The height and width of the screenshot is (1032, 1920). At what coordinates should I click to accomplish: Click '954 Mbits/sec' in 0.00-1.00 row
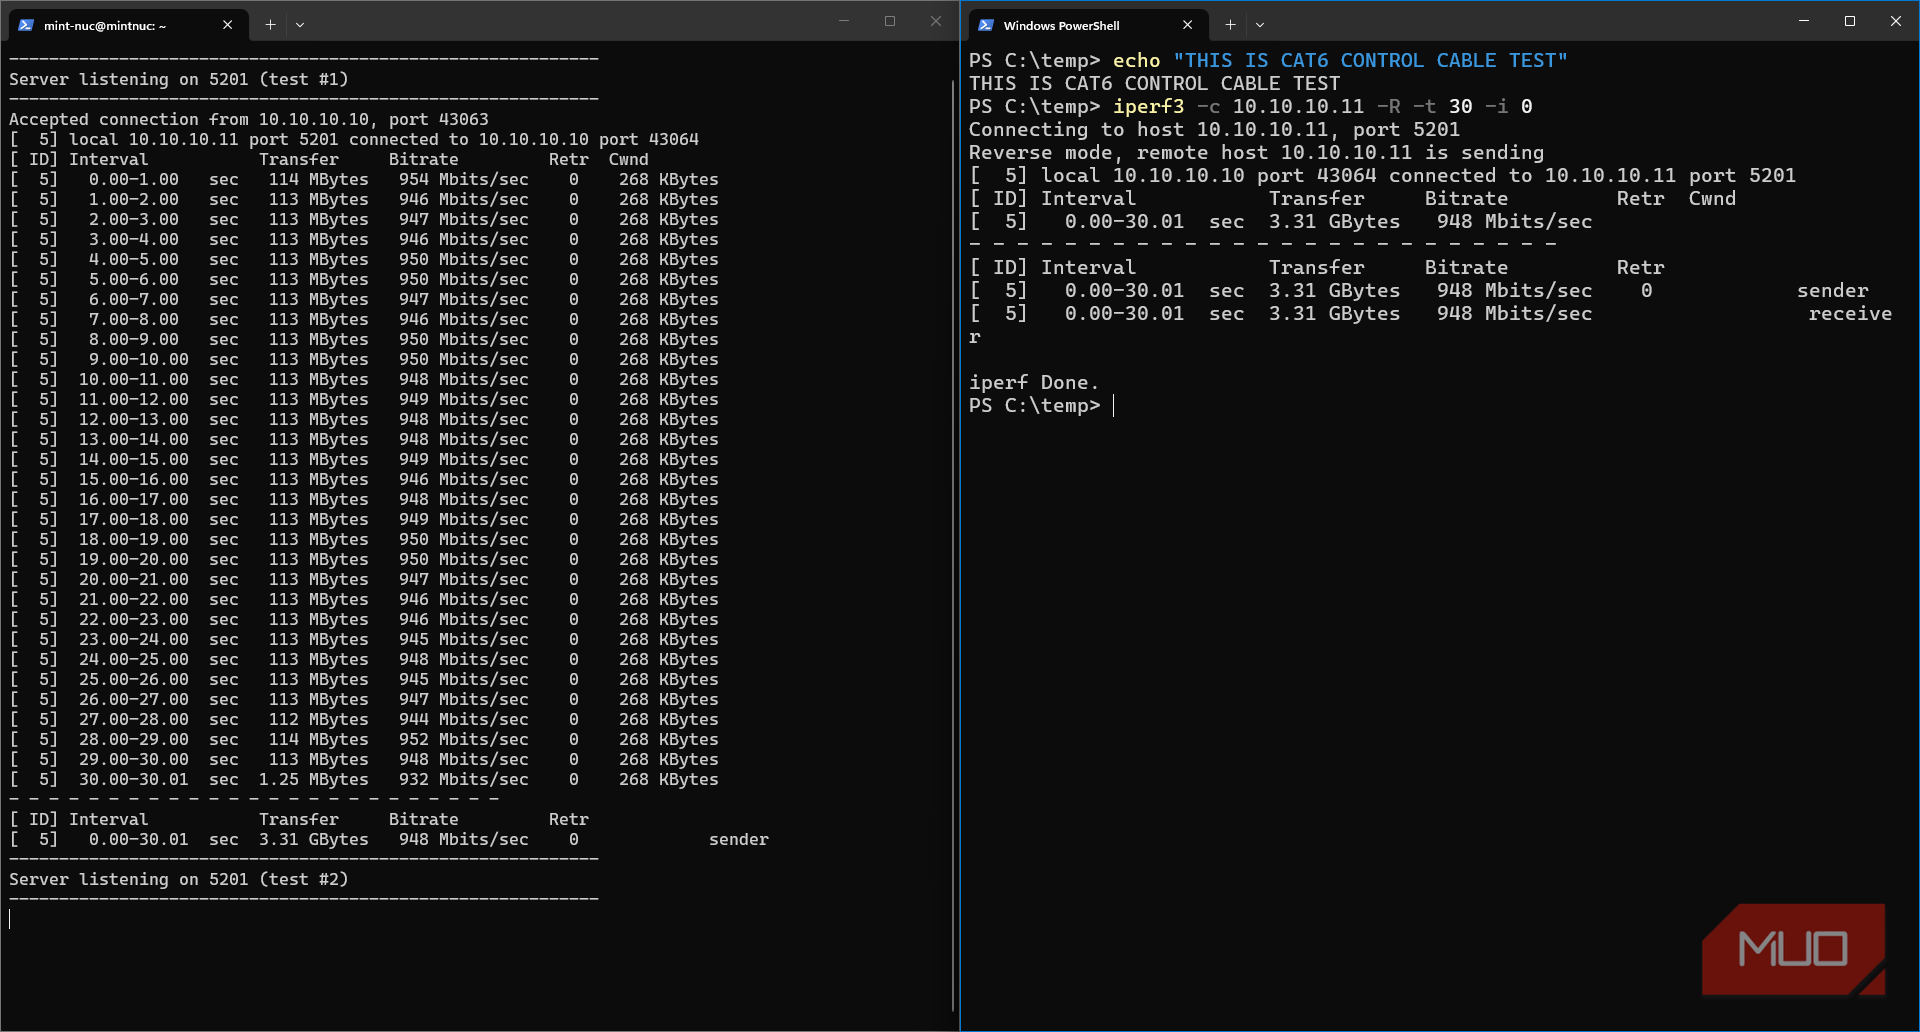tap(463, 179)
